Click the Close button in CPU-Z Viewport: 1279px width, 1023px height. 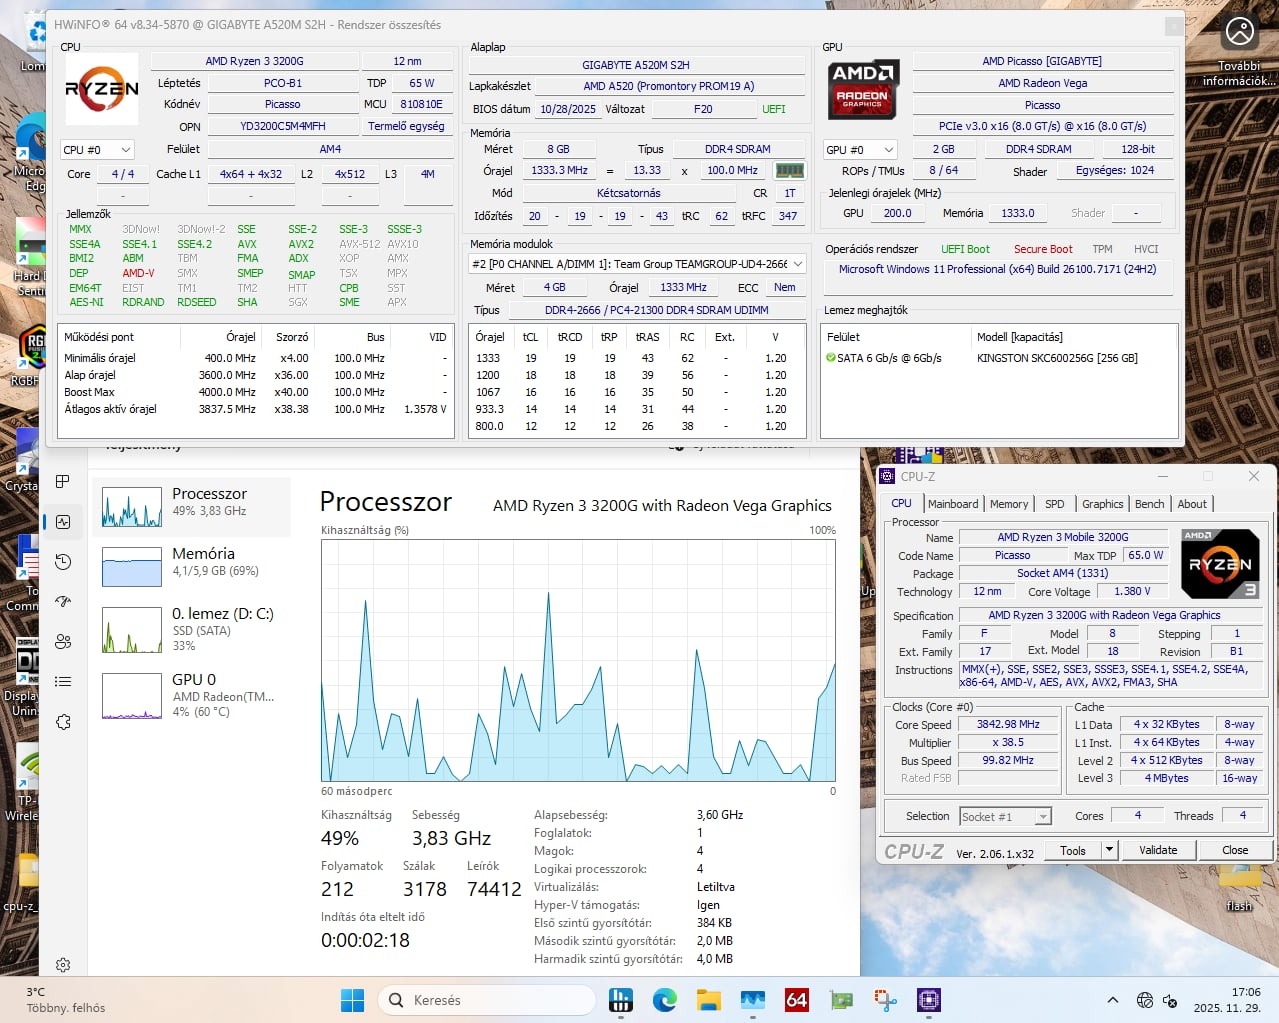click(x=1235, y=850)
